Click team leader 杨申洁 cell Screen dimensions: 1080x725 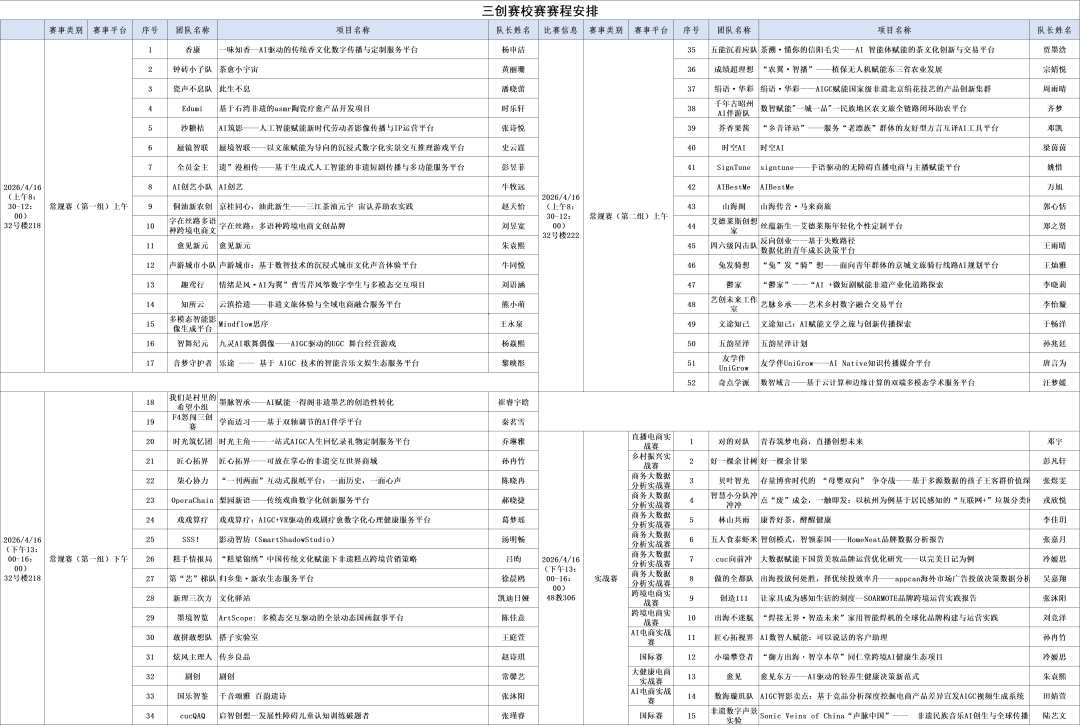512,49
